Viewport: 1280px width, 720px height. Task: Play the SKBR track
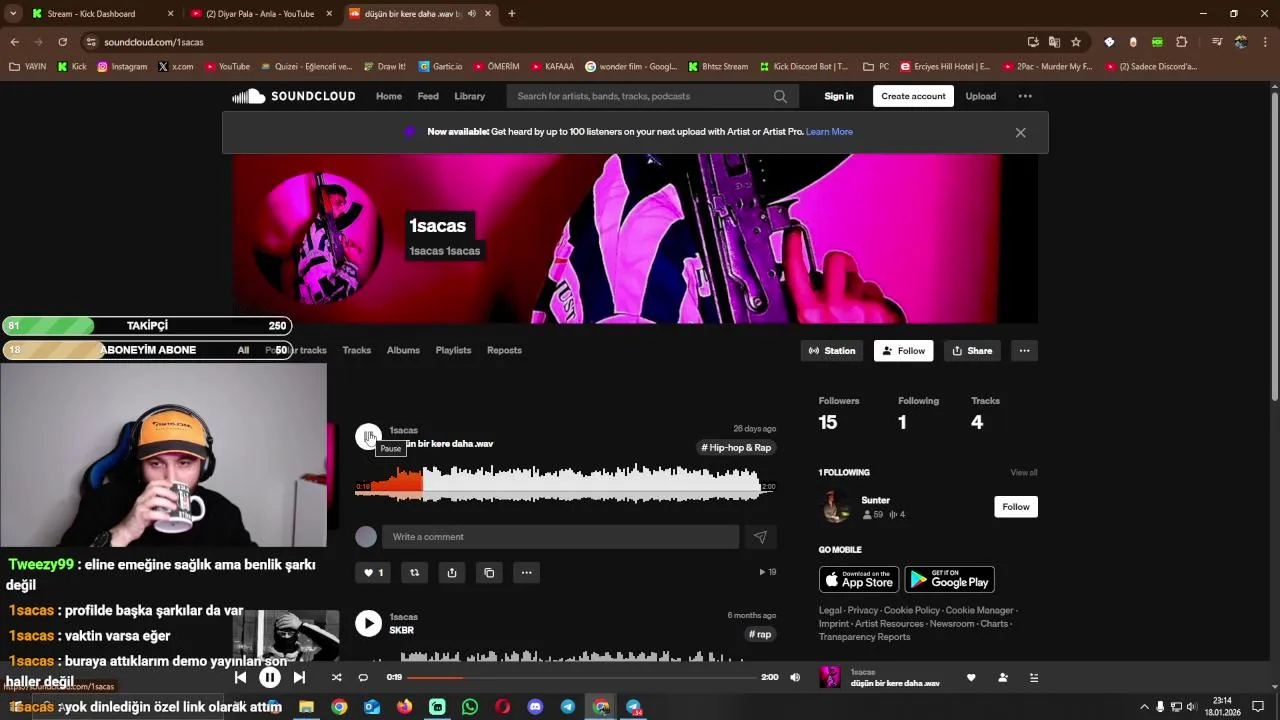[x=368, y=624]
